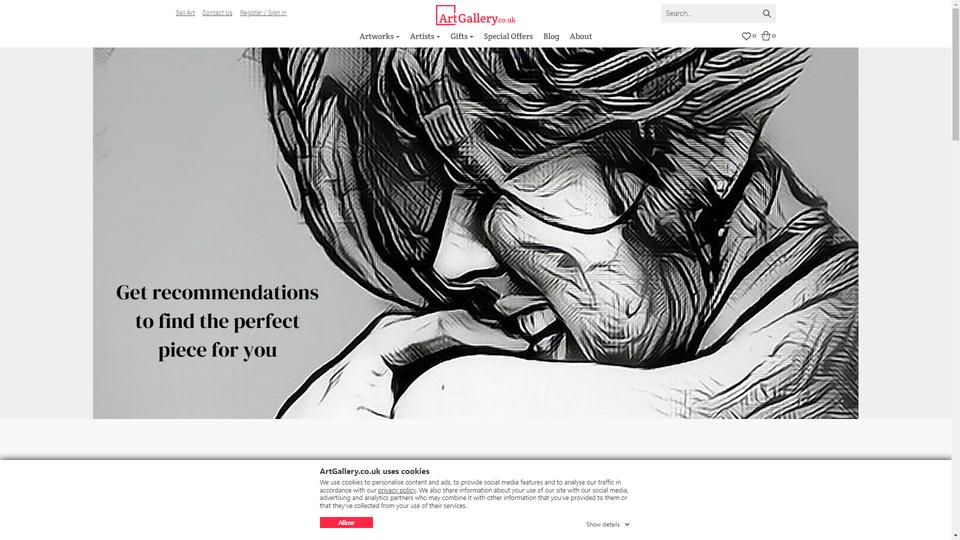Click the Register / Sign in link

coord(263,13)
